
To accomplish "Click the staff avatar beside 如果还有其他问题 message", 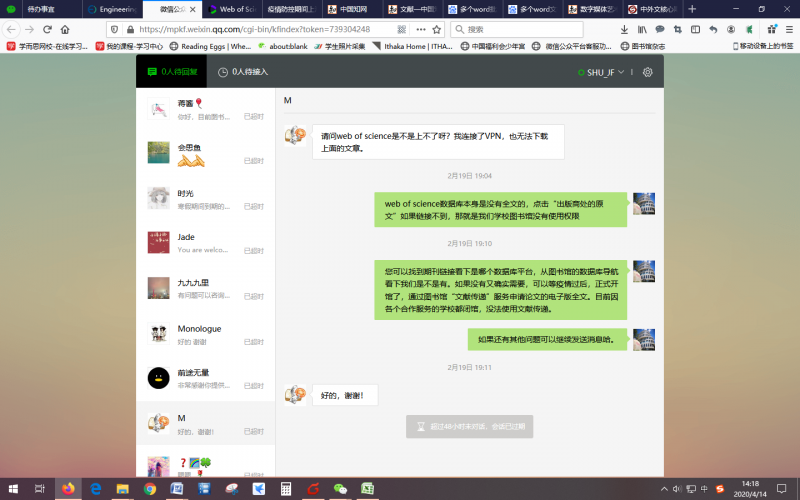I will [644, 340].
